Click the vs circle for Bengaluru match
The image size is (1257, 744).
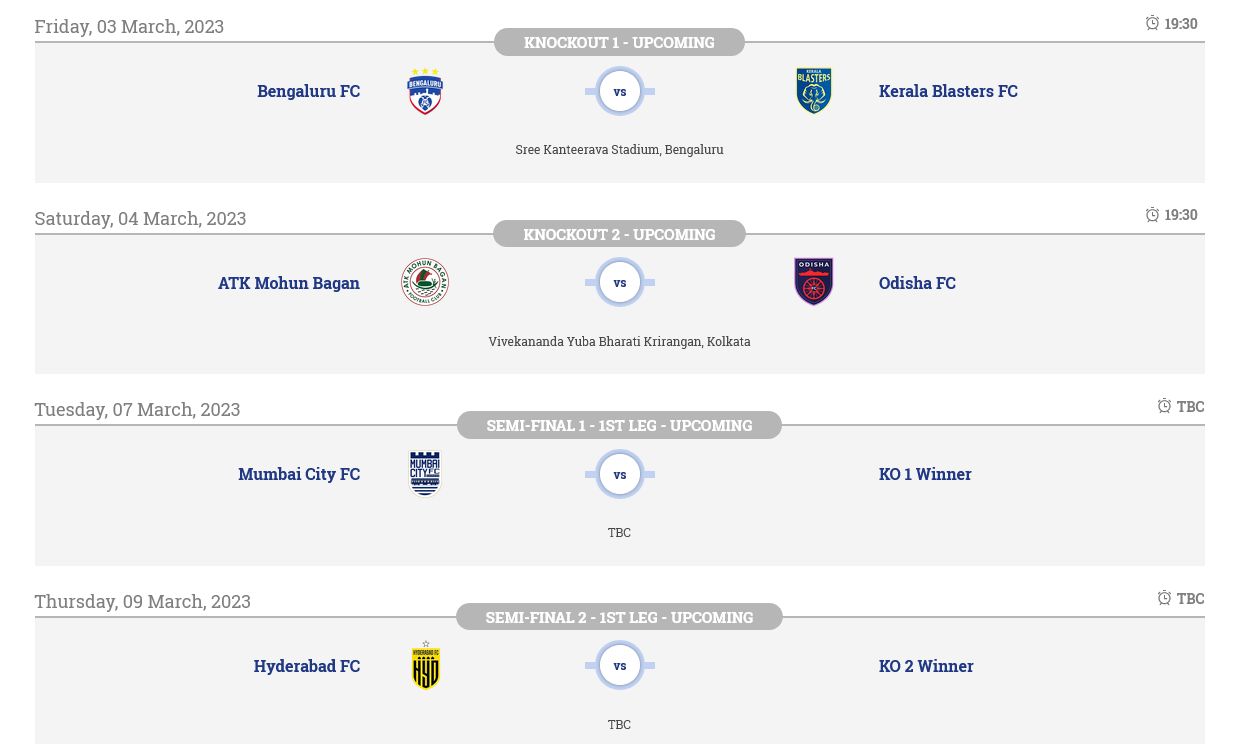point(620,92)
